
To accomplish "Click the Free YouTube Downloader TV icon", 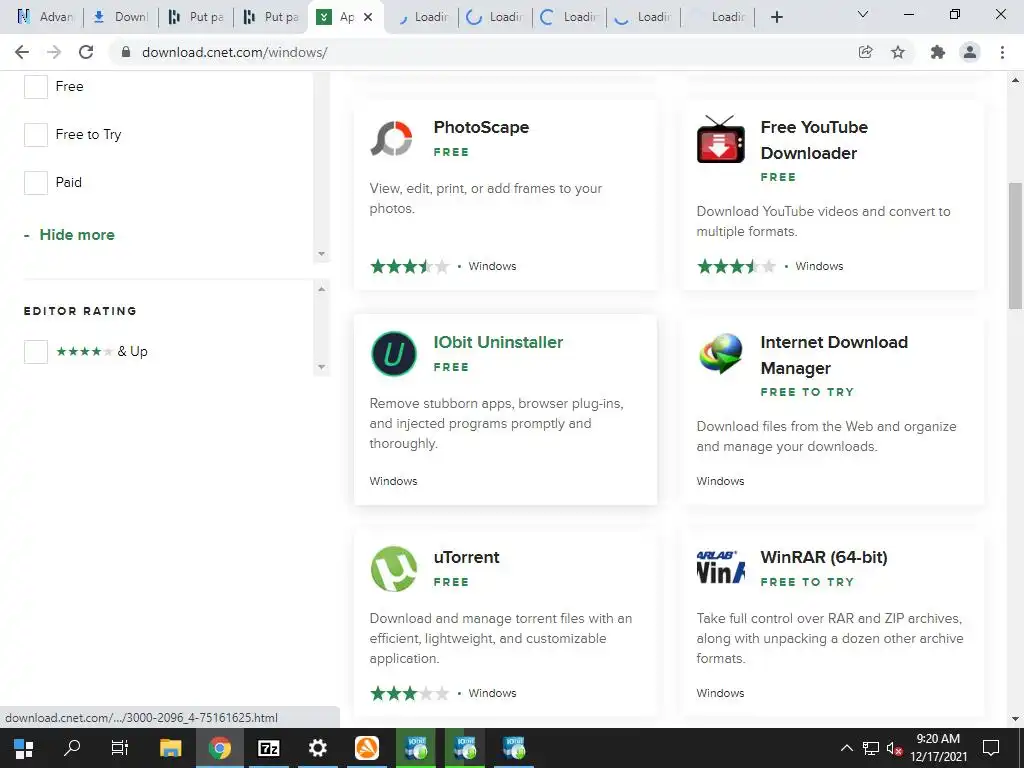I will [720, 138].
